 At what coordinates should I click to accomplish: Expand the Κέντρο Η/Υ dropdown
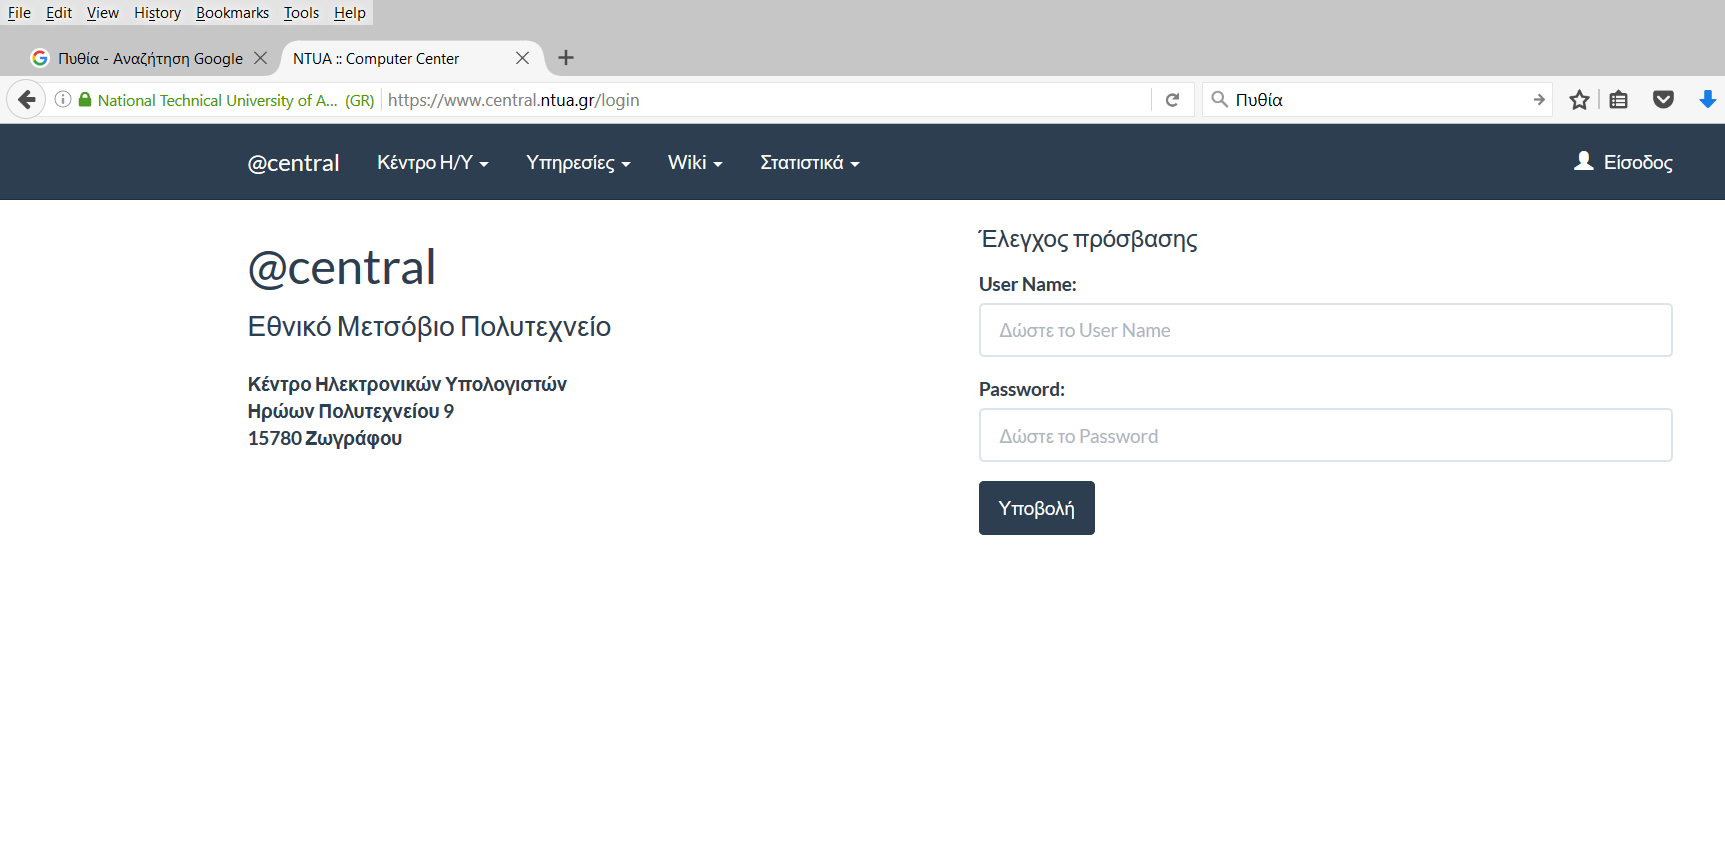click(x=433, y=162)
